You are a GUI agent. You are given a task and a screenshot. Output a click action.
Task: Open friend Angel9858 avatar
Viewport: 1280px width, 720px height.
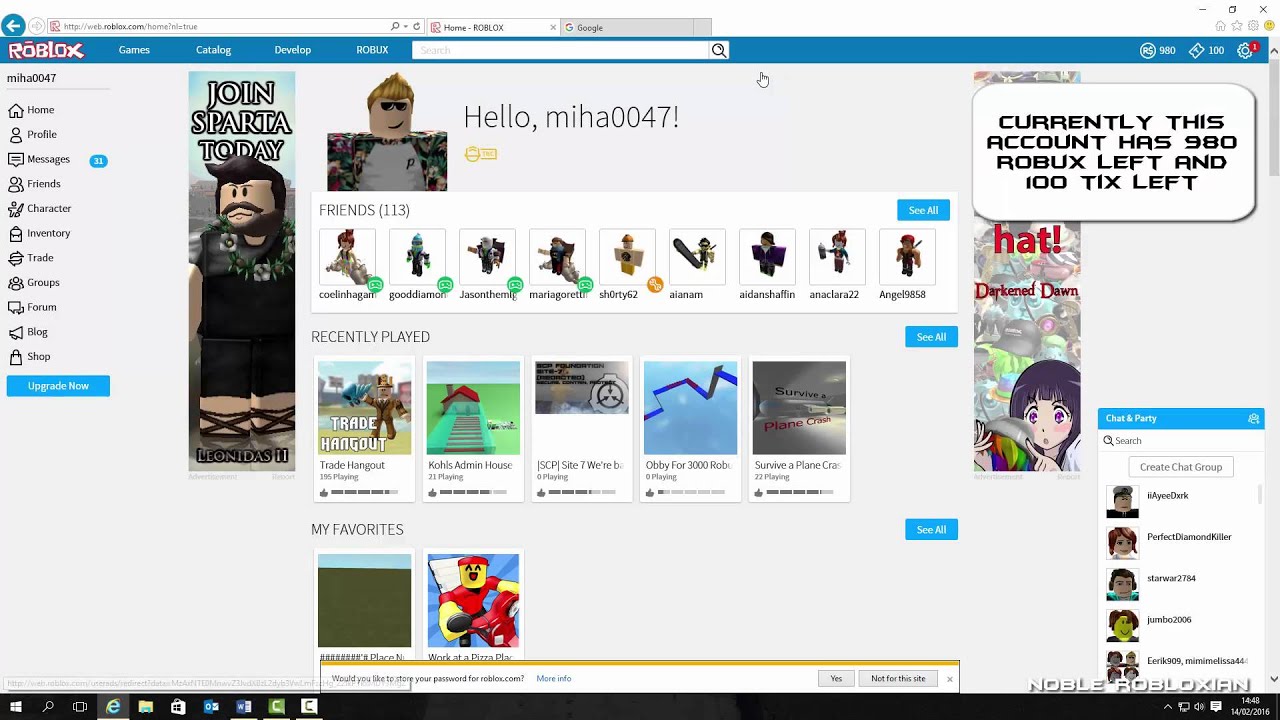[x=907, y=257]
